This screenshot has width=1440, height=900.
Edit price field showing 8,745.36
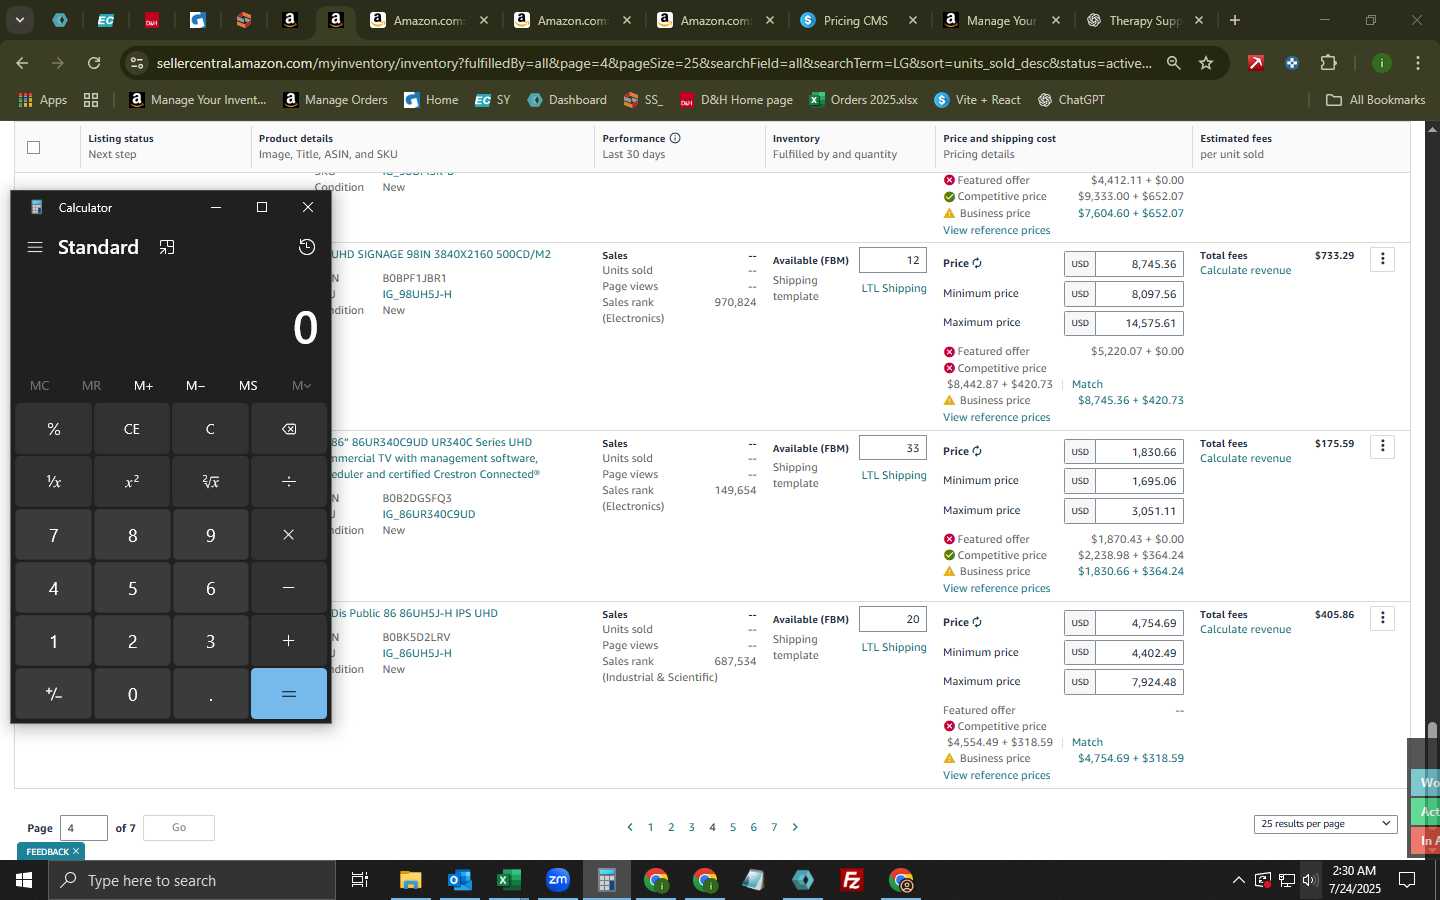pyautogui.click(x=1140, y=264)
